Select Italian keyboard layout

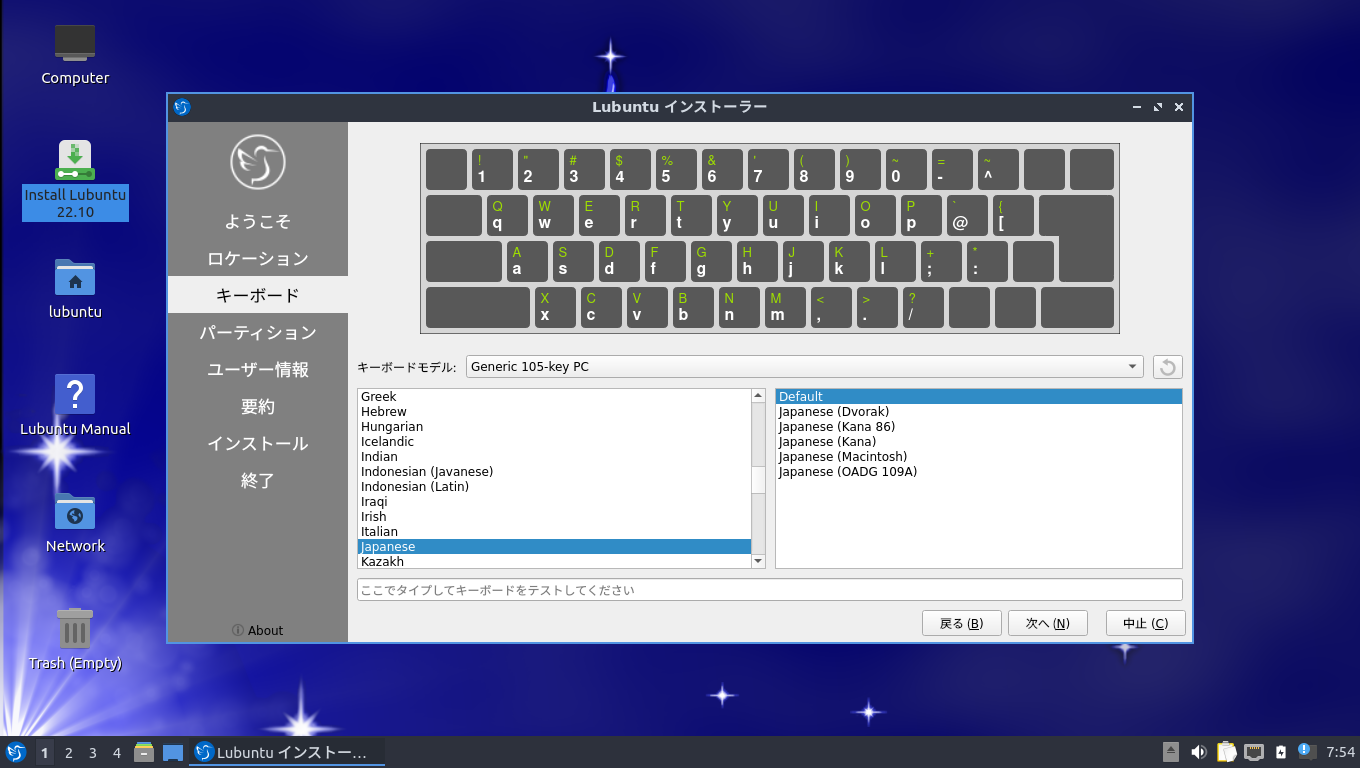(x=554, y=532)
